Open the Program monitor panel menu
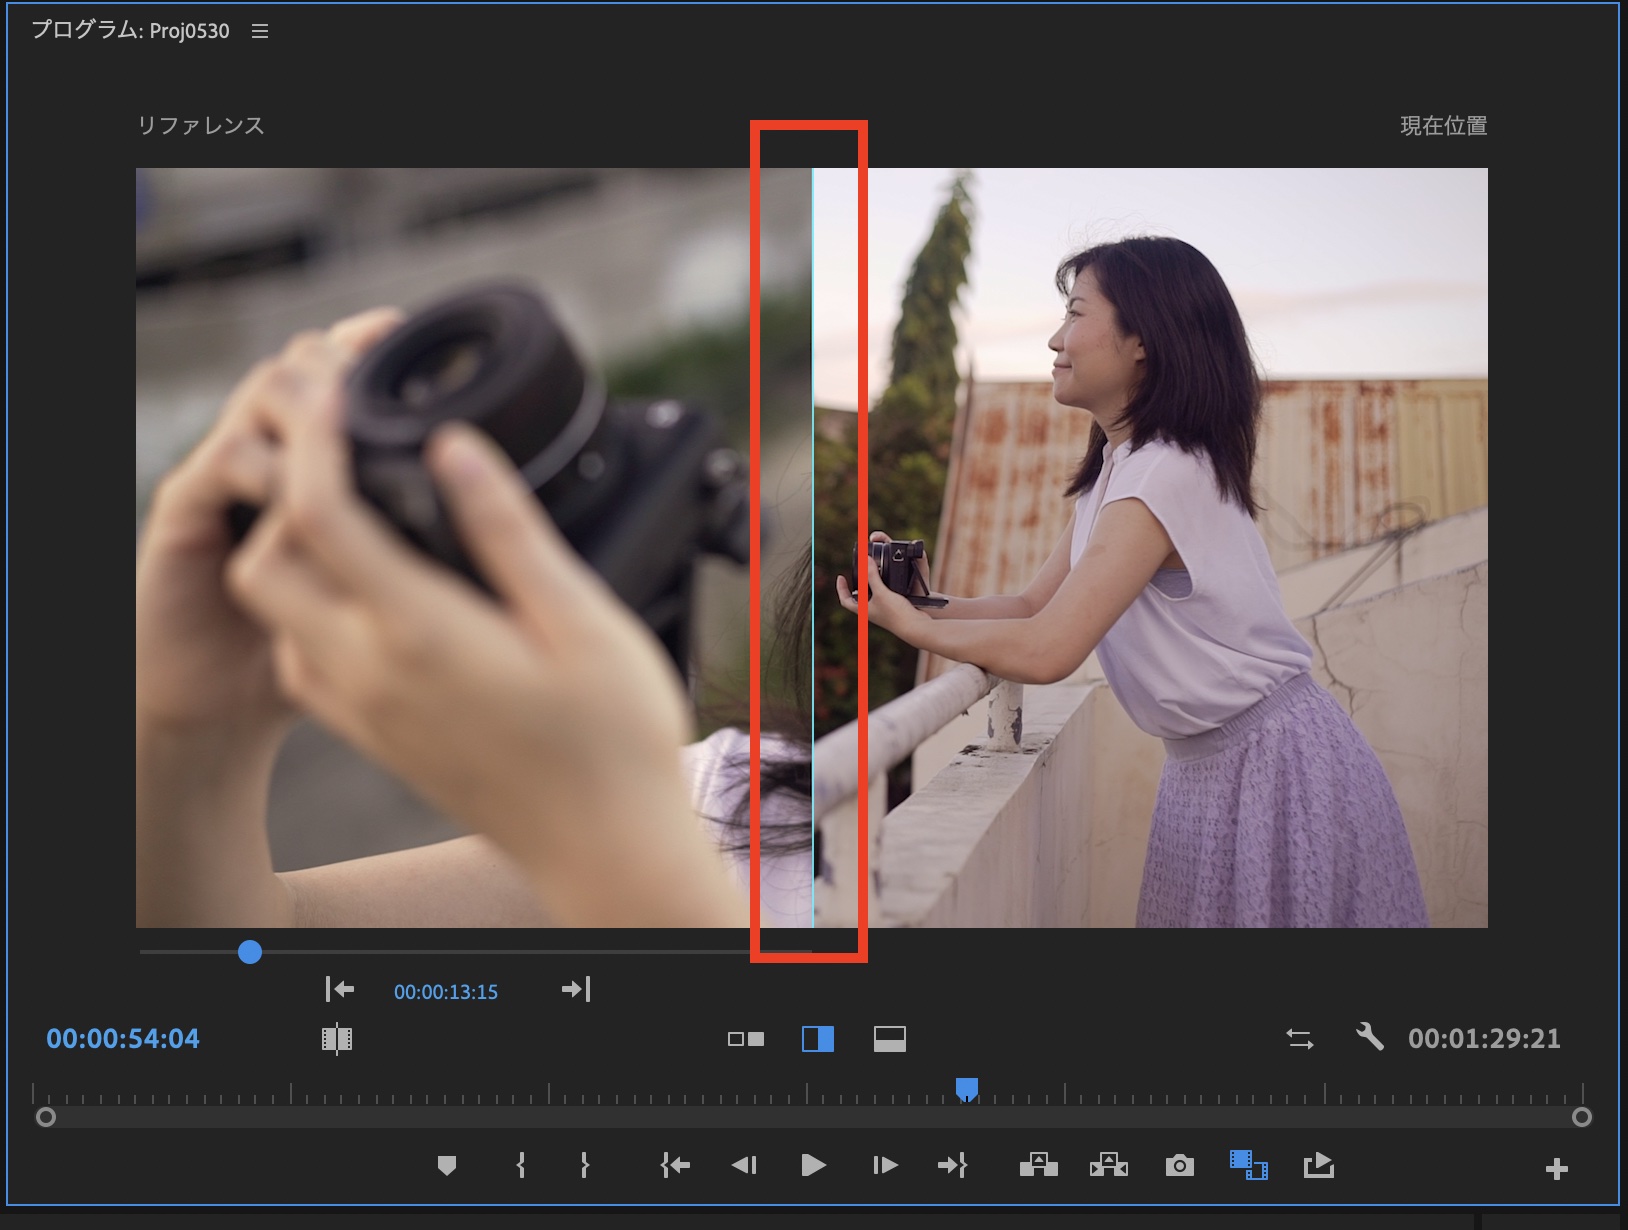 click(260, 32)
